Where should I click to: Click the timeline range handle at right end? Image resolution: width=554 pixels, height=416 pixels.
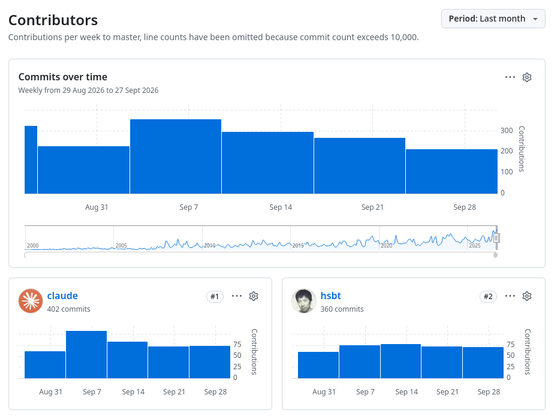[496, 238]
